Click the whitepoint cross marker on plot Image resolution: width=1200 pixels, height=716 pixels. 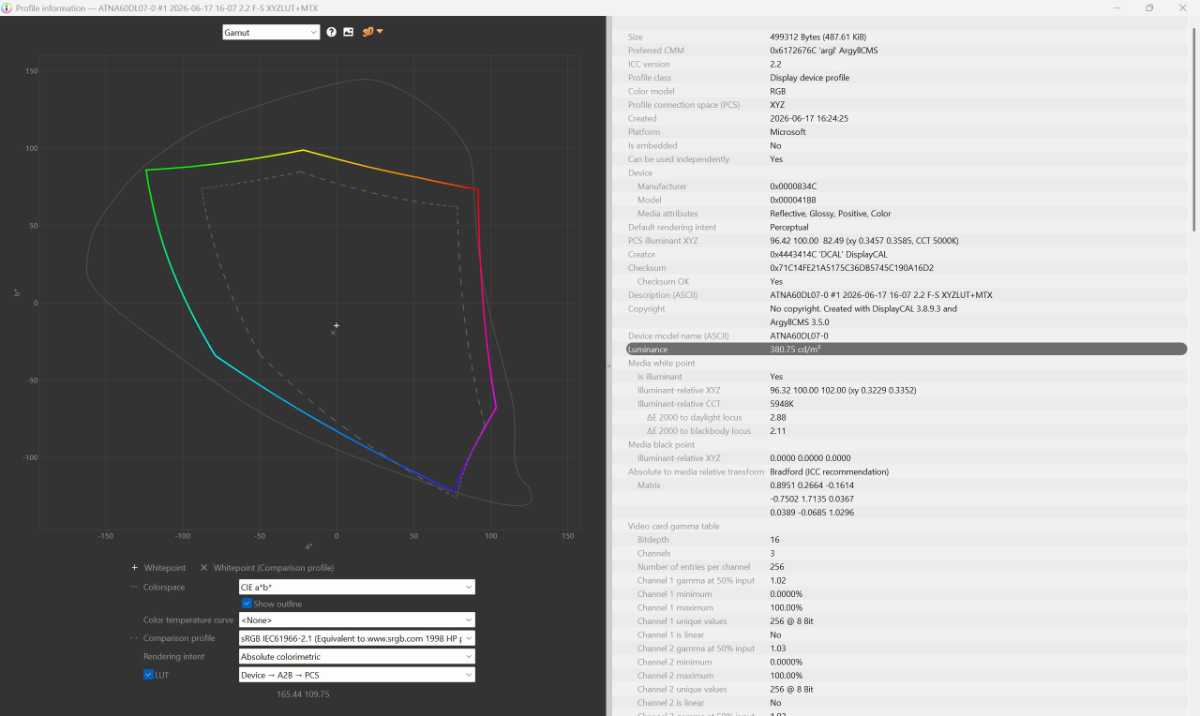point(337,325)
